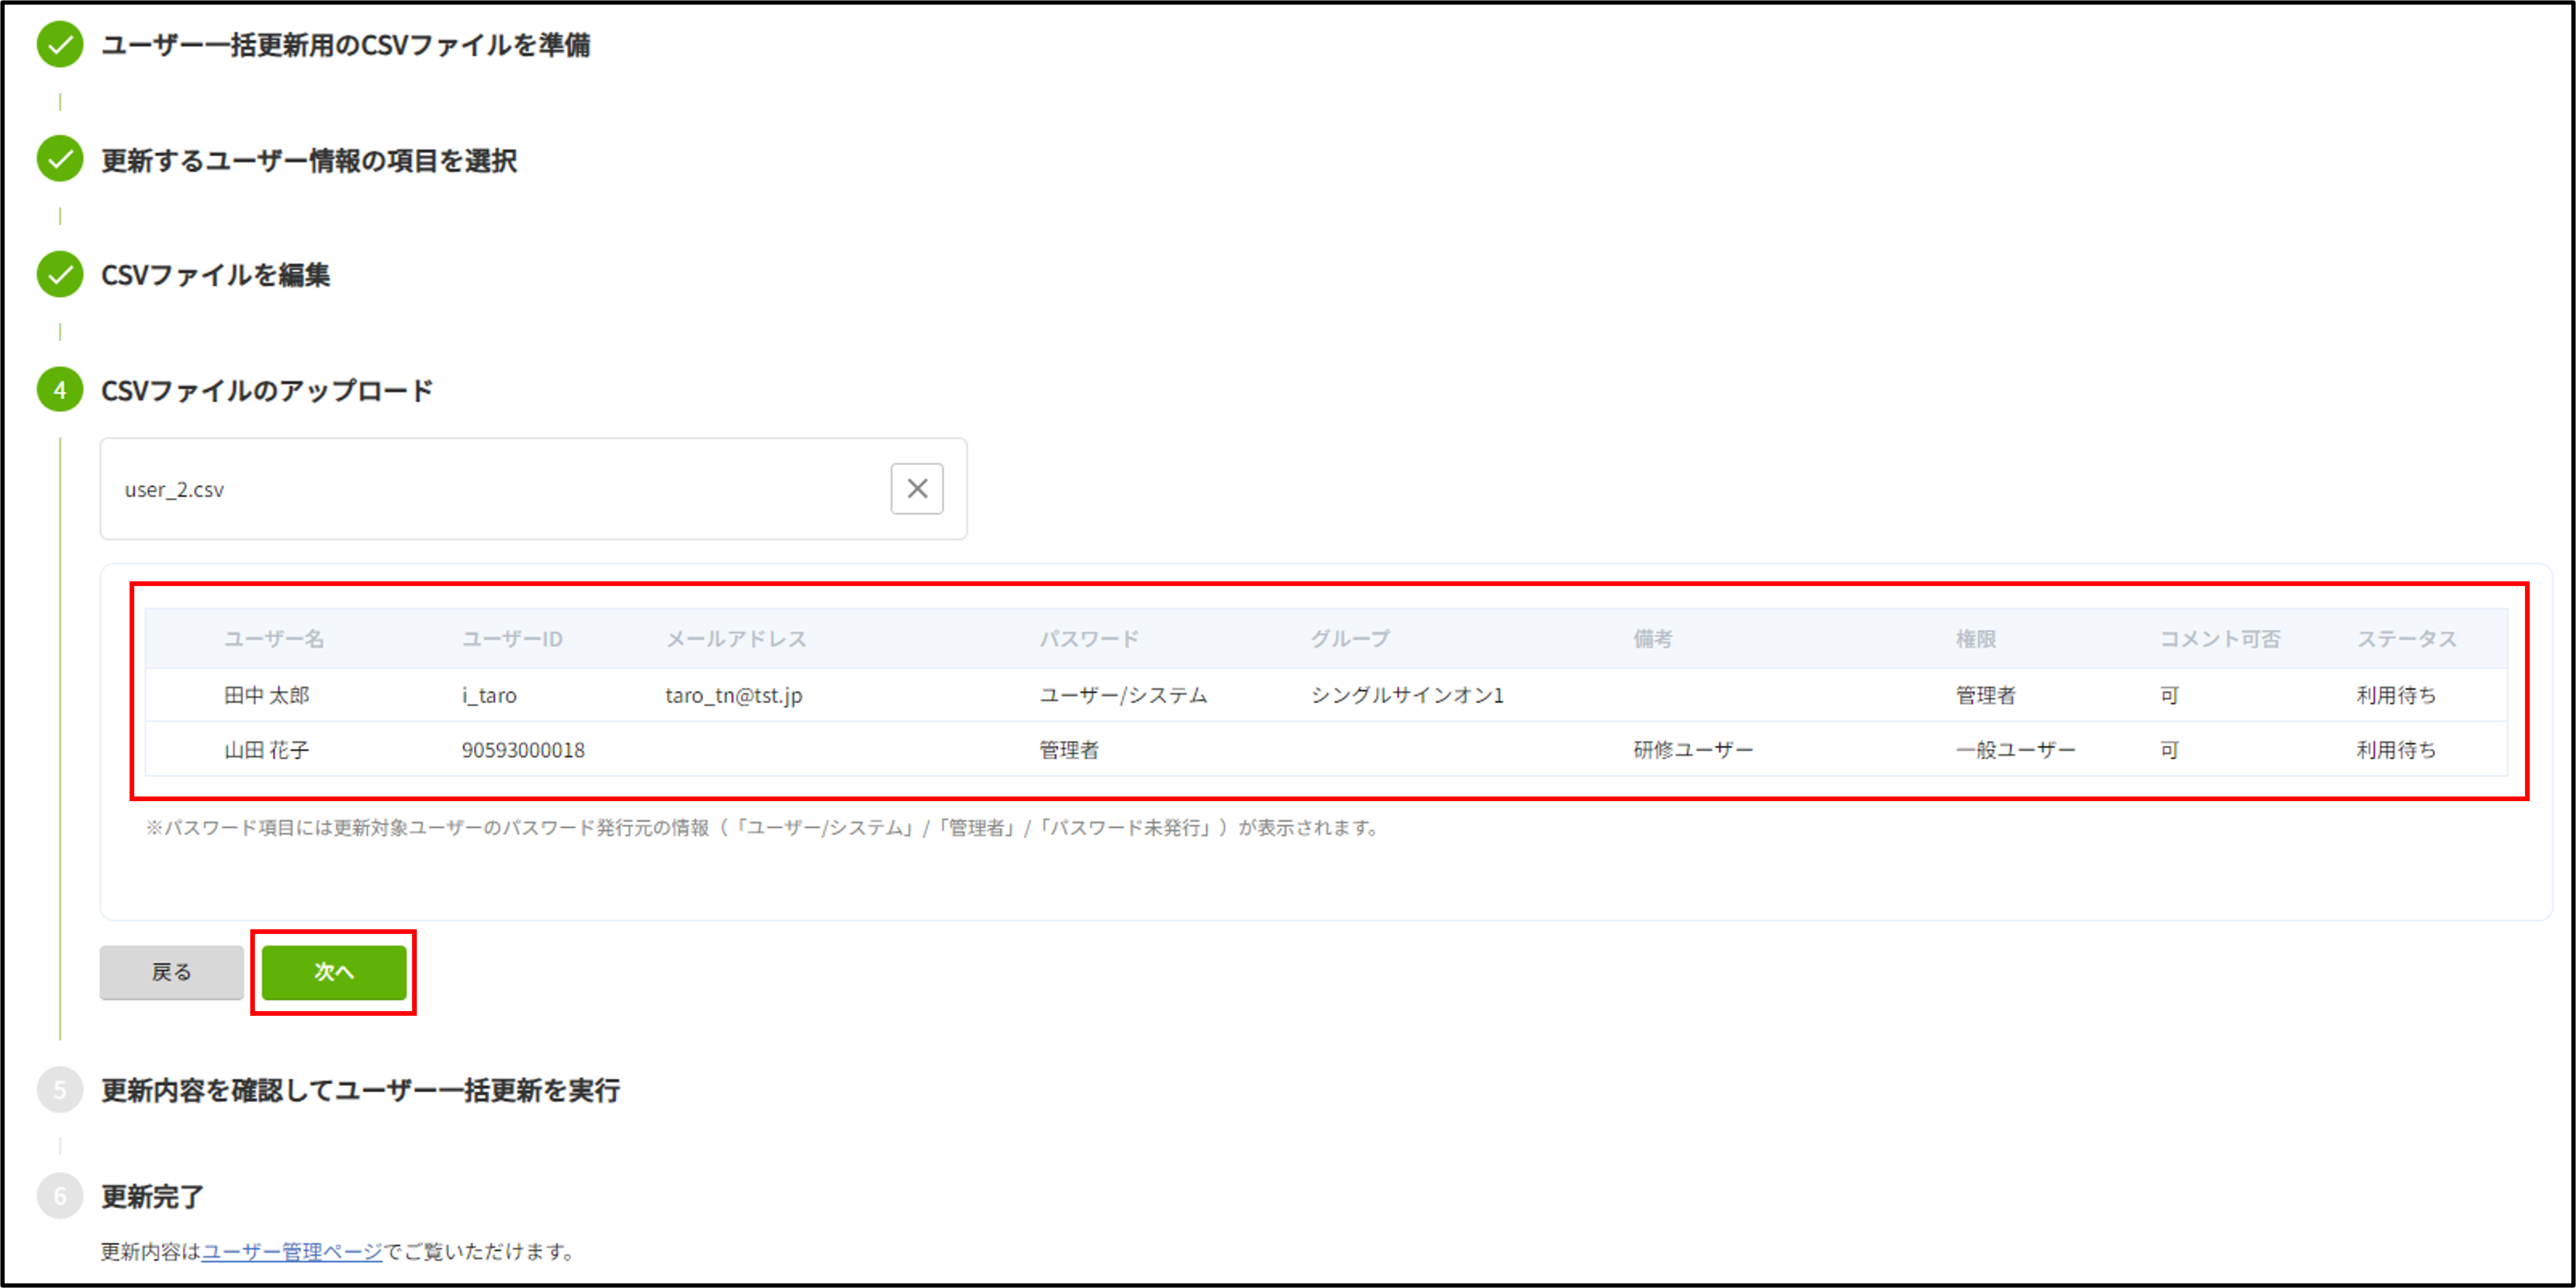
Task: Click the ステータス column header
Action: click(2406, 639)
